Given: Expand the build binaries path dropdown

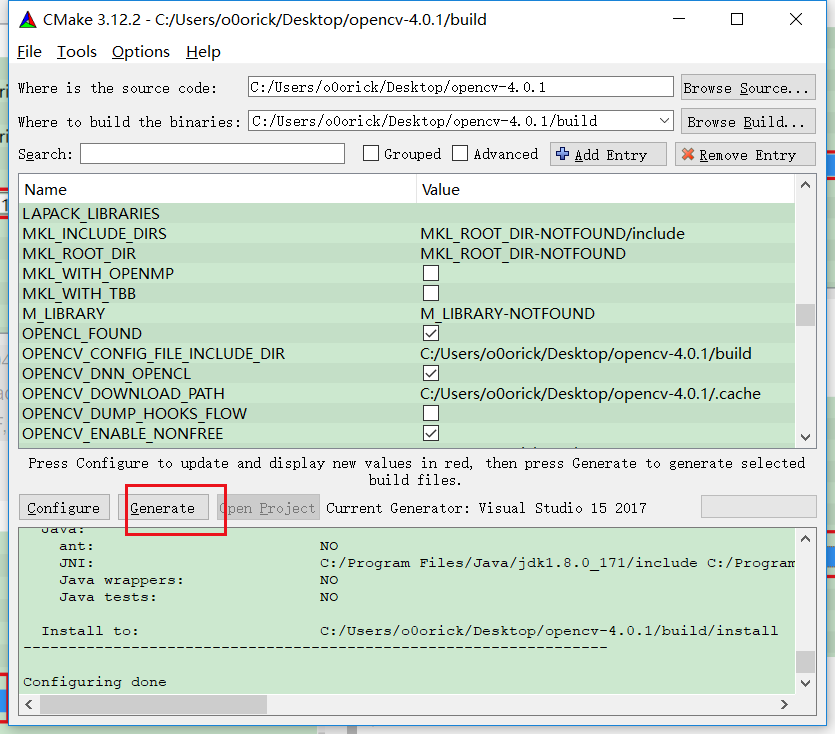Looking at the screenshot, I should (x=664, y=121).
